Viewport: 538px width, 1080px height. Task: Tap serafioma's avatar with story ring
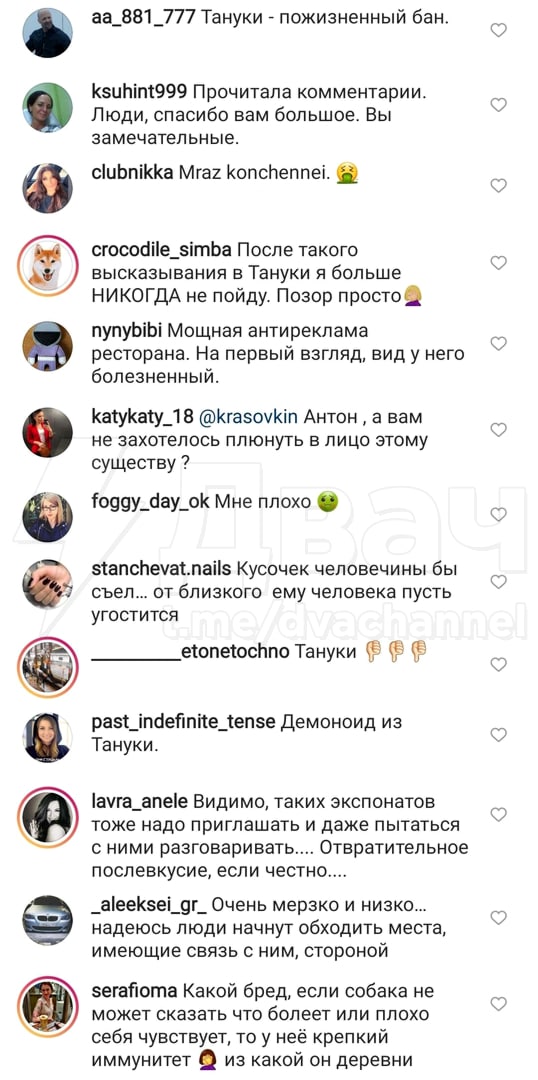coord(48,1006)
